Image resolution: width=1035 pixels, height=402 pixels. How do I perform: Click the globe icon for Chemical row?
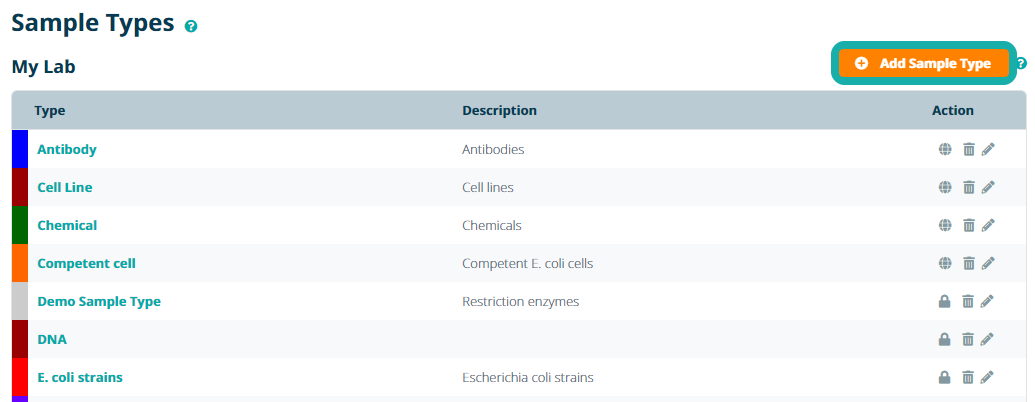[x=945, y=225]
